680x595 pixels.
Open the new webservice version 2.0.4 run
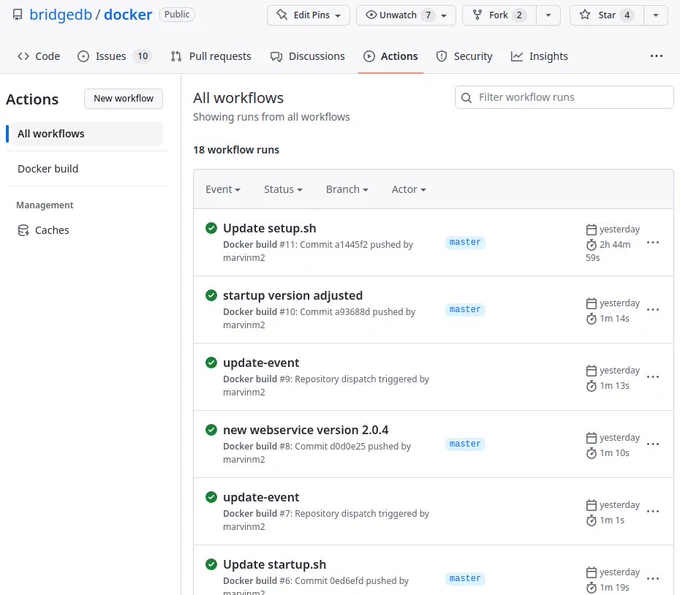click(x=306, y=430)
